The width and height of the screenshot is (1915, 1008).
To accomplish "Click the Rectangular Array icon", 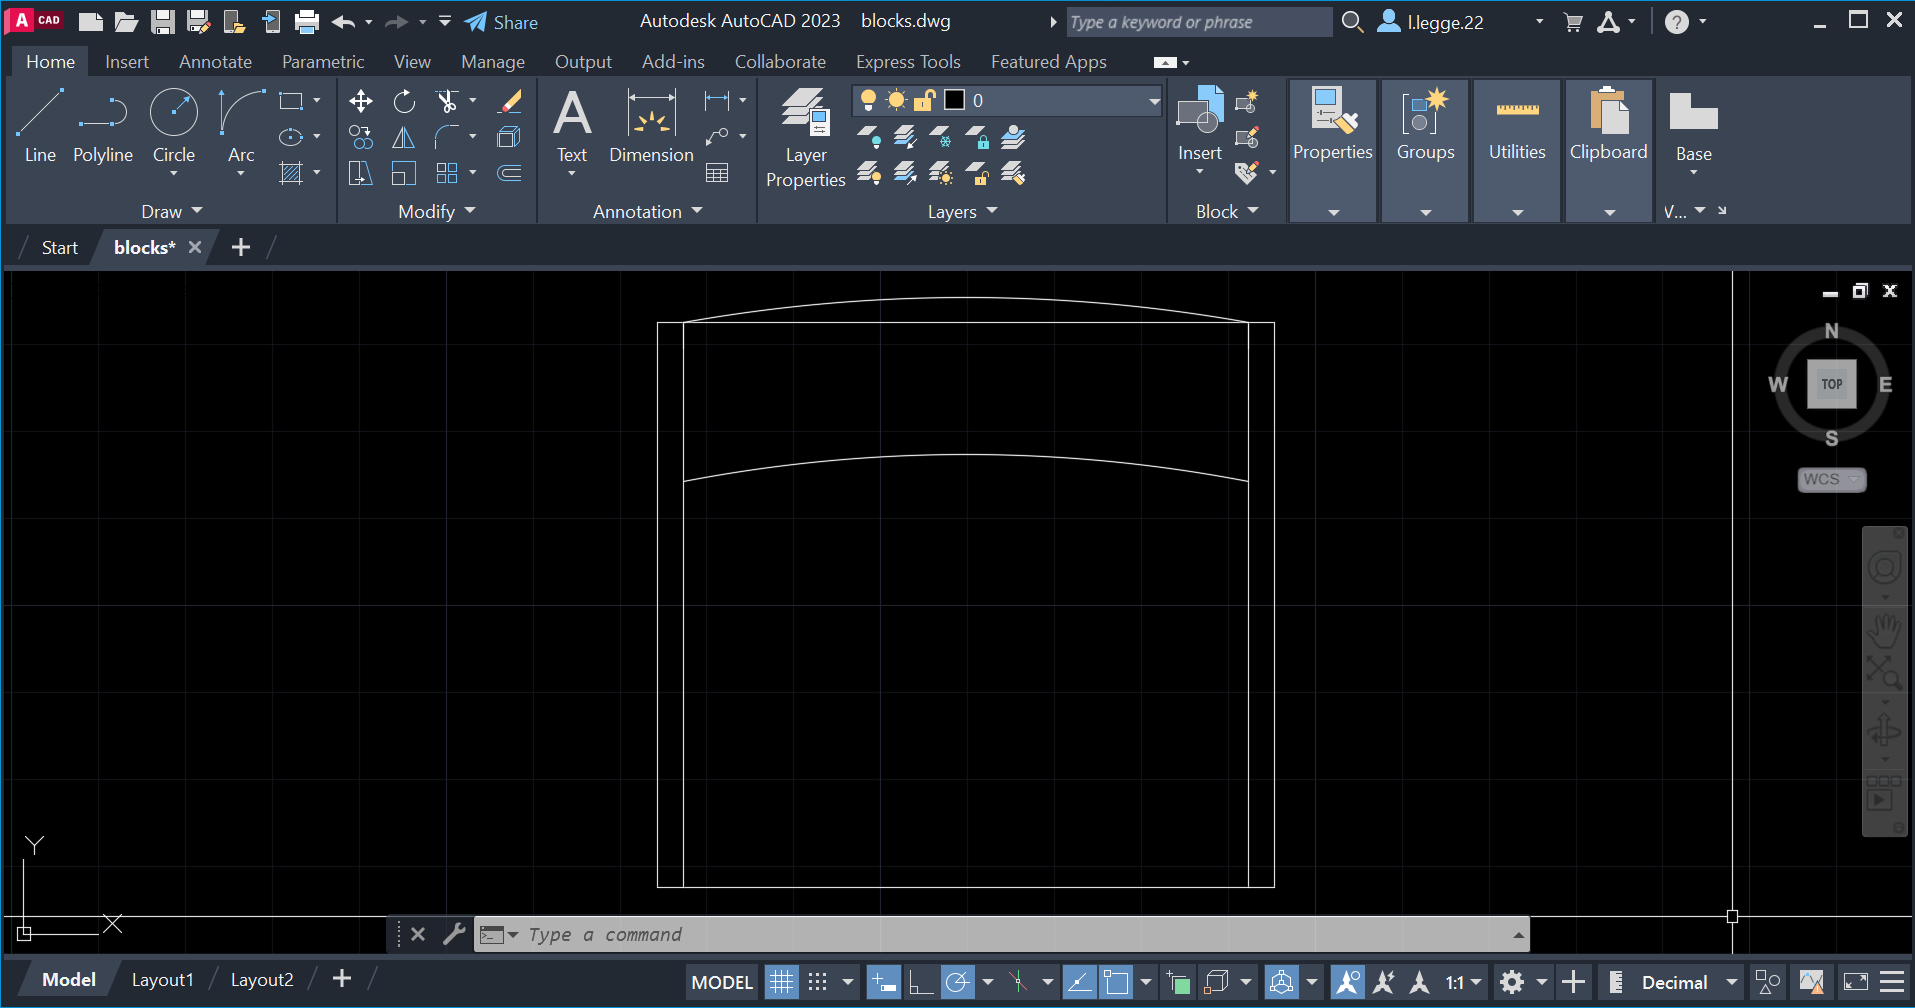I will (x=447, y=174).
